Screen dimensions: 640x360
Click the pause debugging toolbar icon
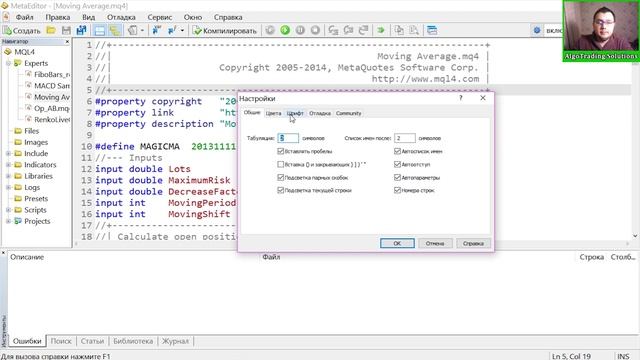point(300,30)
